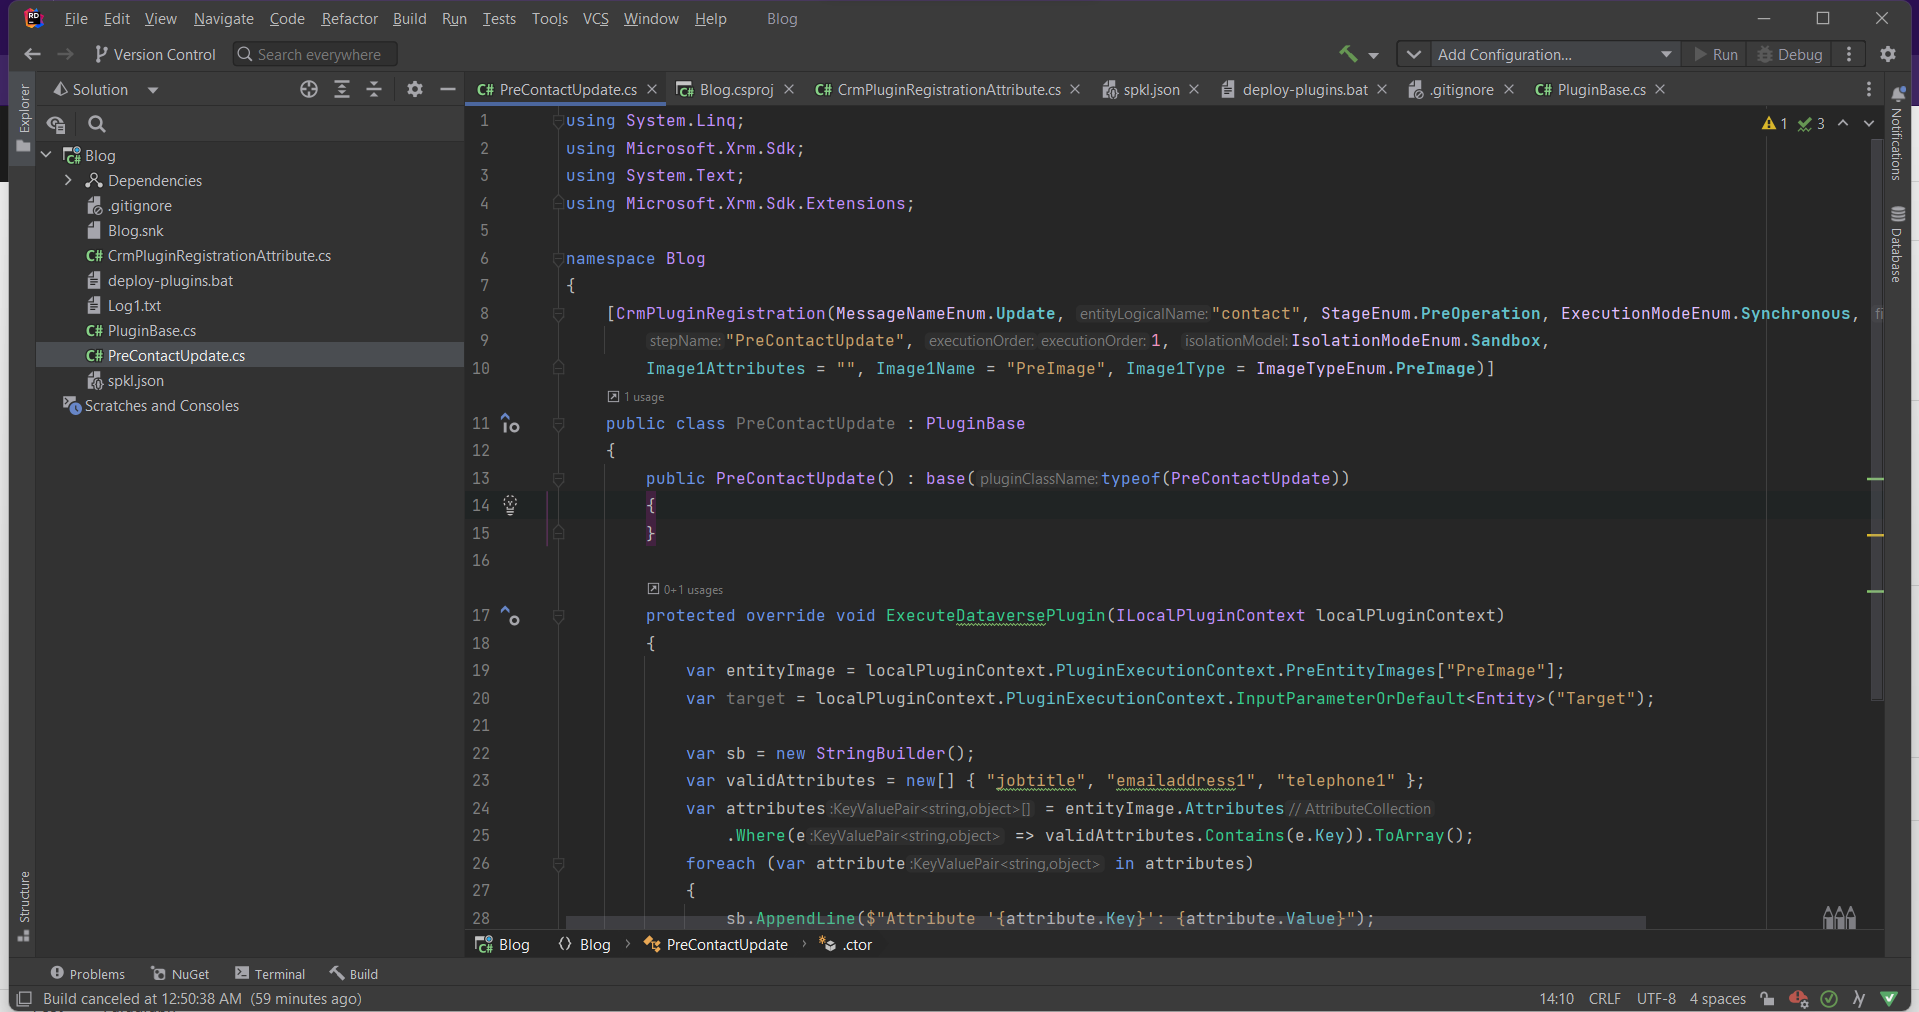
Task: Close the spkl.json editor tab
Action: (x=1194, y=90)
